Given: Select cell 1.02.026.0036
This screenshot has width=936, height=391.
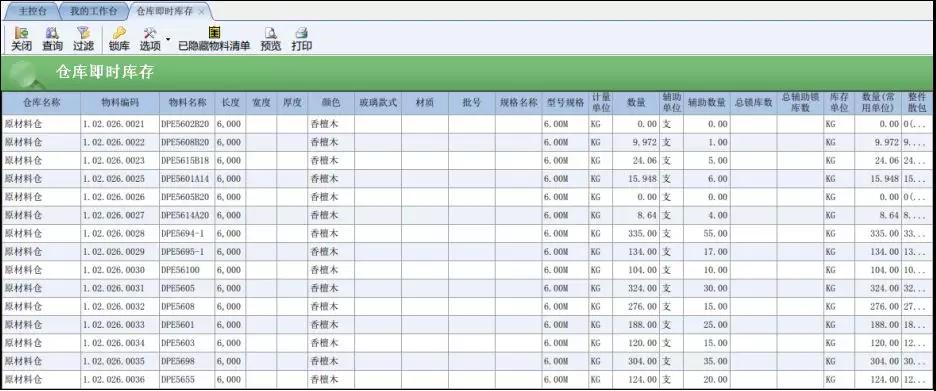Looking at the screenshot, I should pos(120,380).
